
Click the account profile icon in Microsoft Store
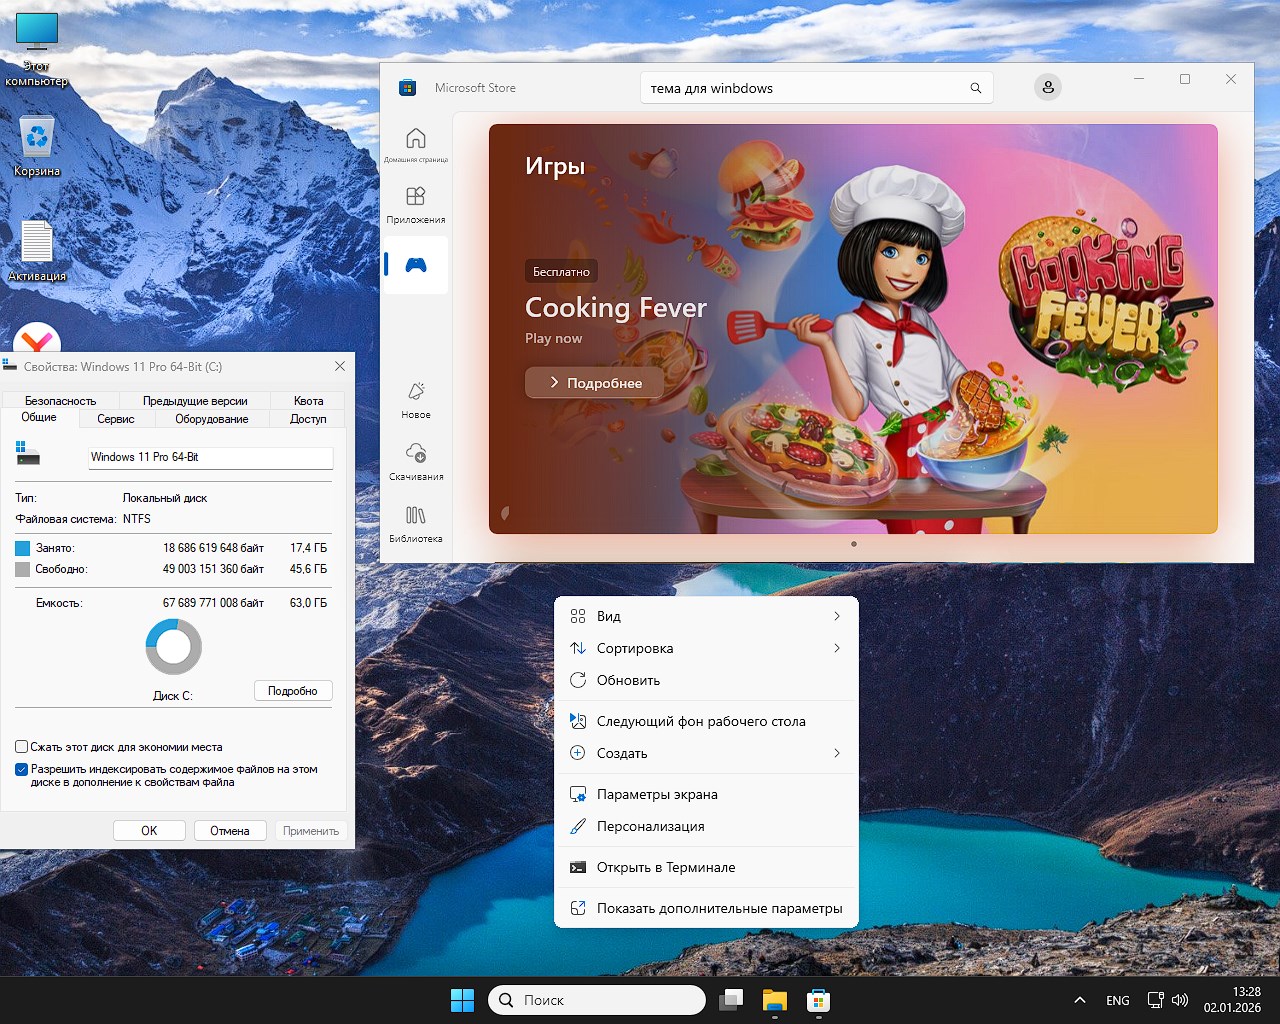coord(1047,87)
